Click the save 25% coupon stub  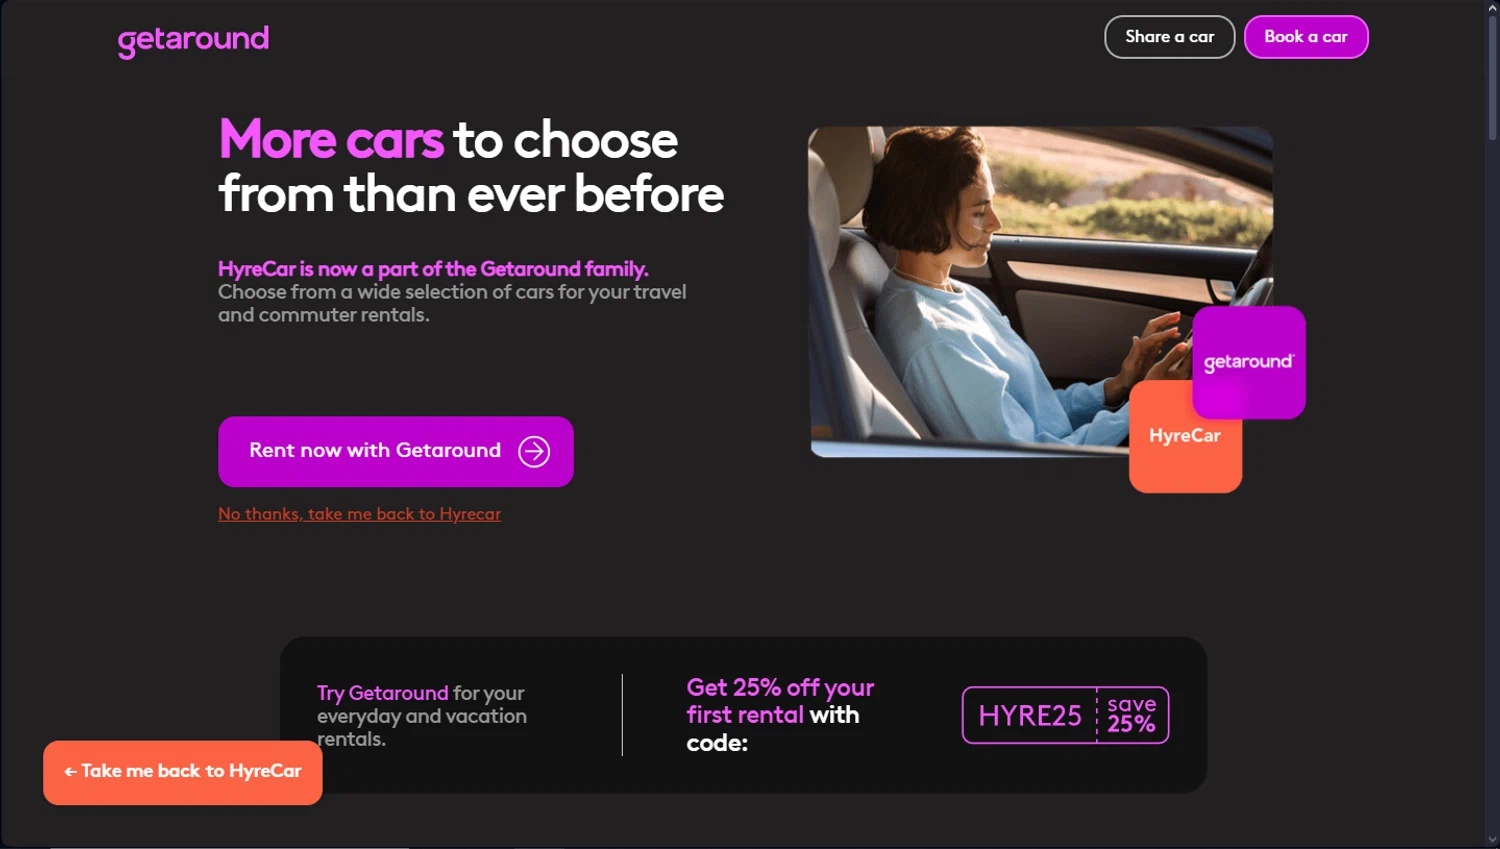(1132, 715)
